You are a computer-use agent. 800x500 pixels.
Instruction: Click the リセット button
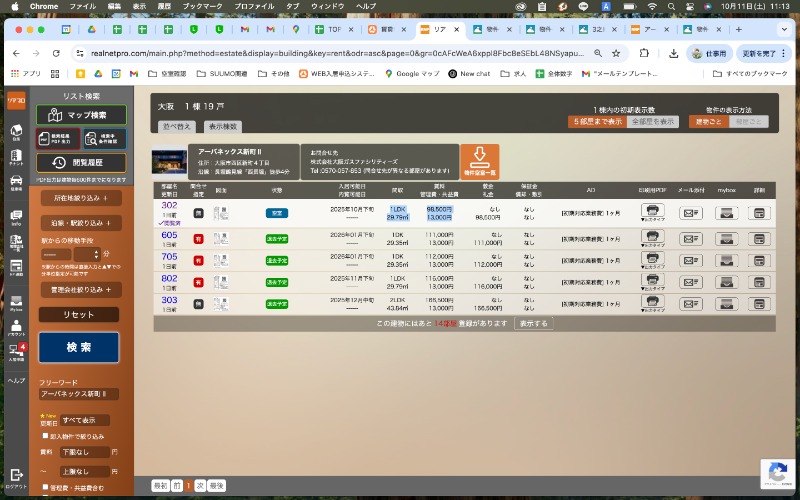tap(79, 314)
